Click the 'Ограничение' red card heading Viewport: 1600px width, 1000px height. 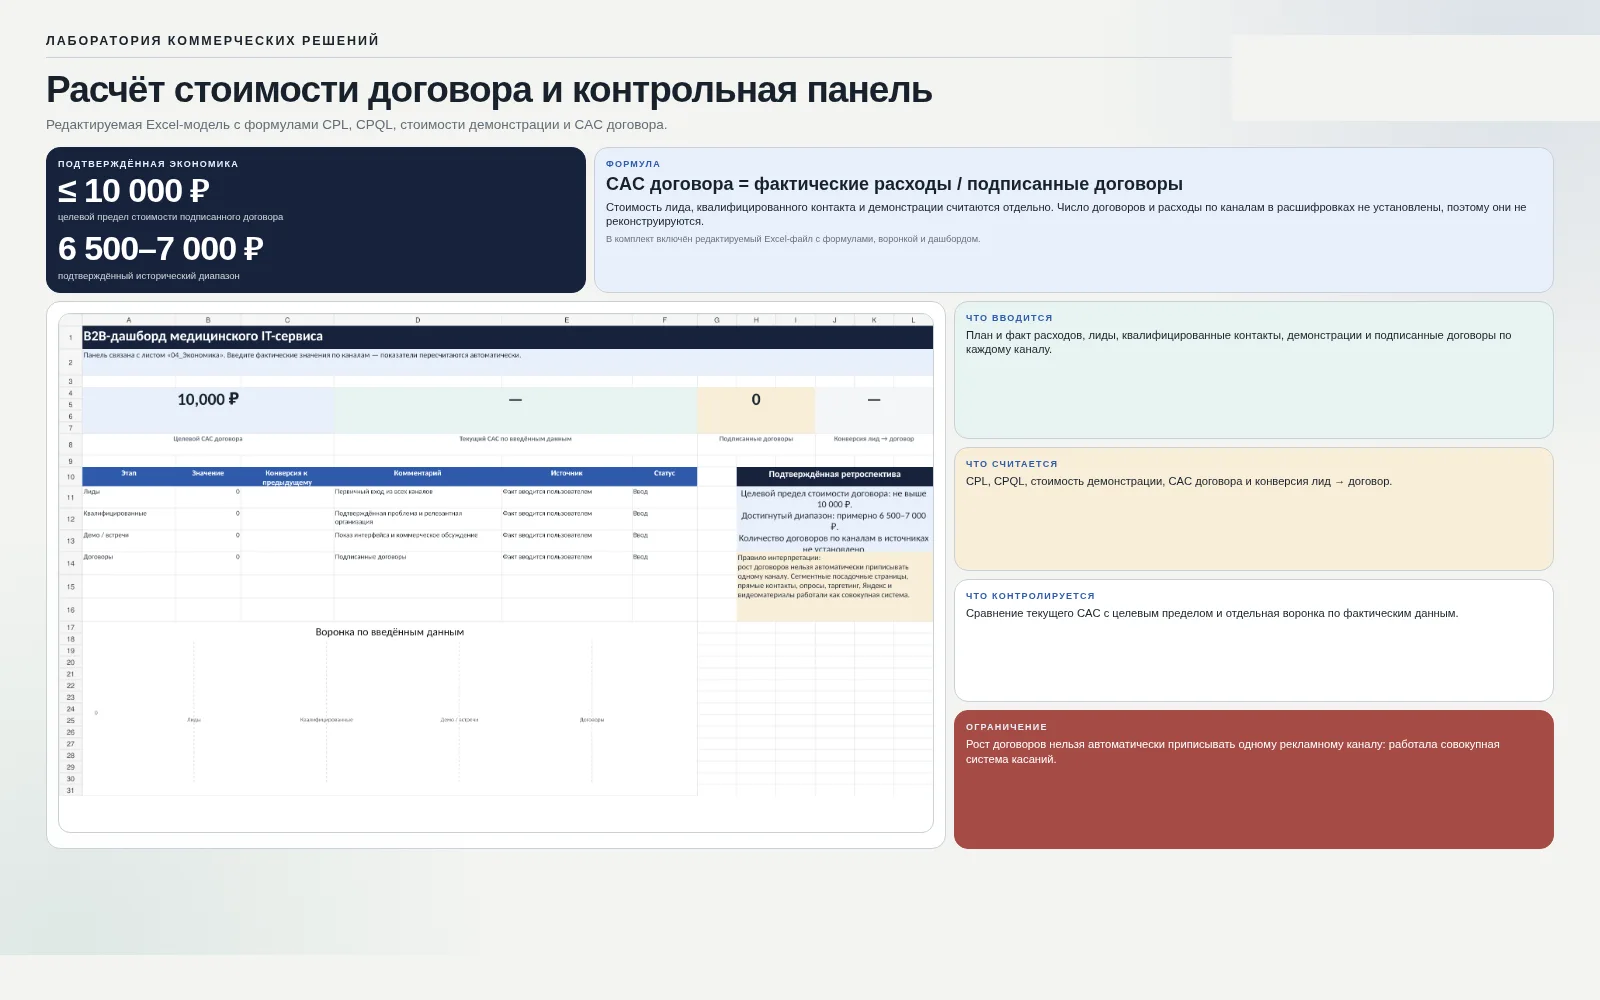tap(1006, 727)
